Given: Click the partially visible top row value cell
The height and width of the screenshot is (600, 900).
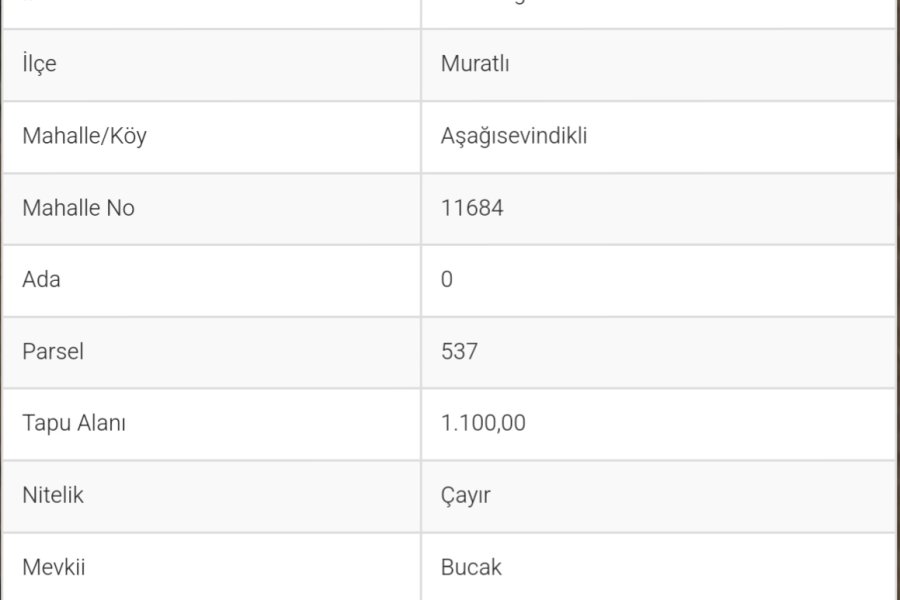Looking at the screenshot, I should pyautogui.click(x=658, y=13).
